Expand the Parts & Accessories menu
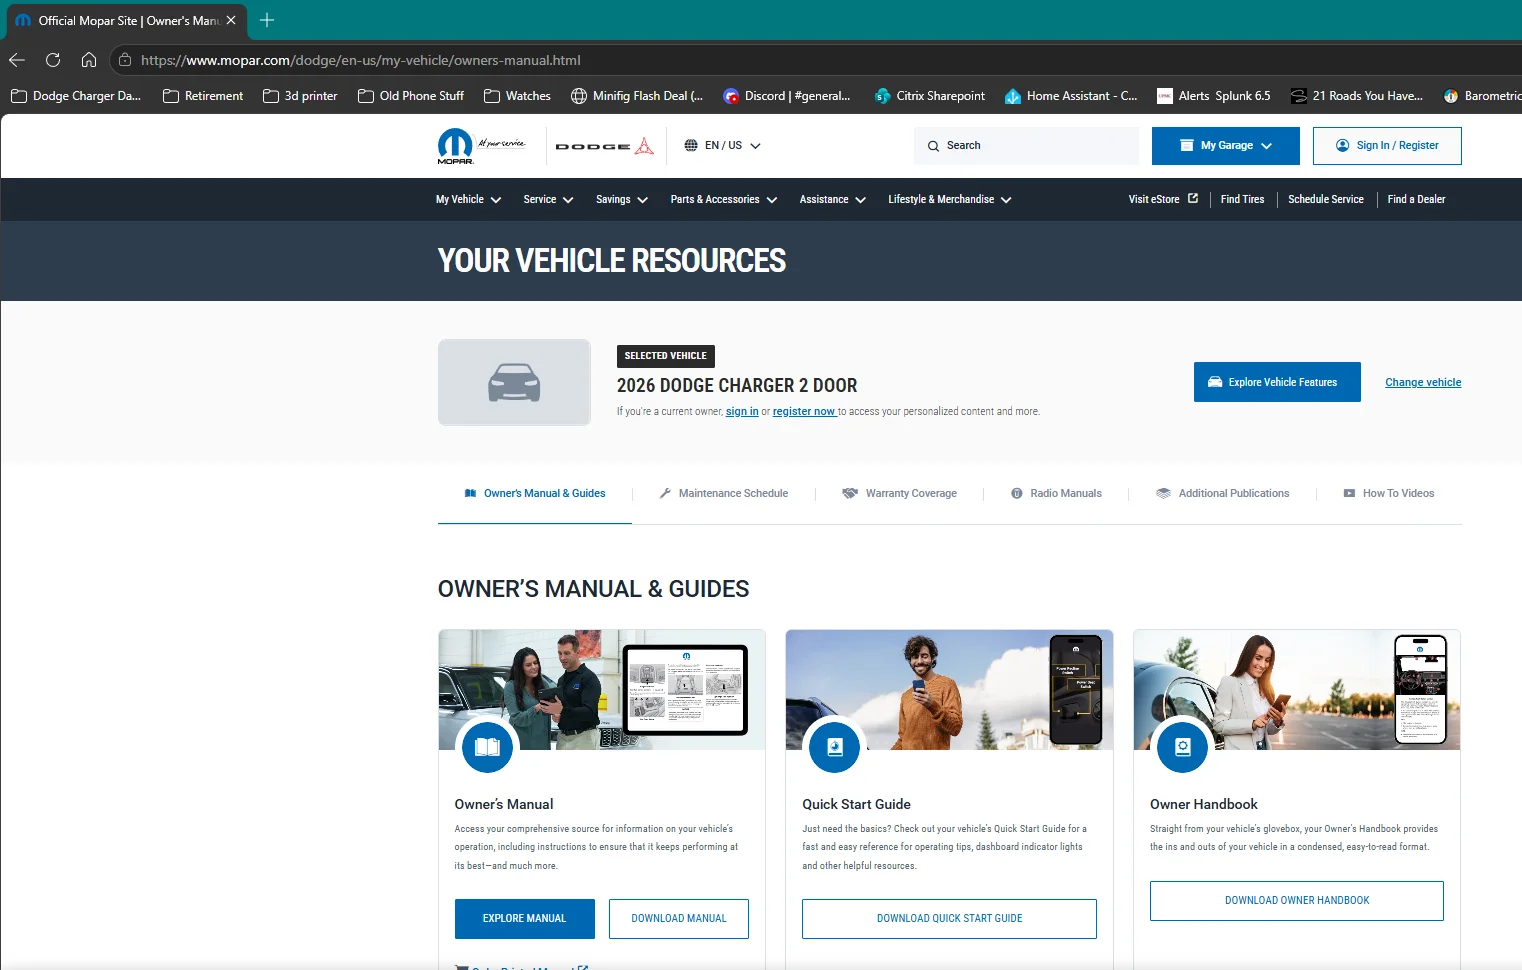 (724, 199)
